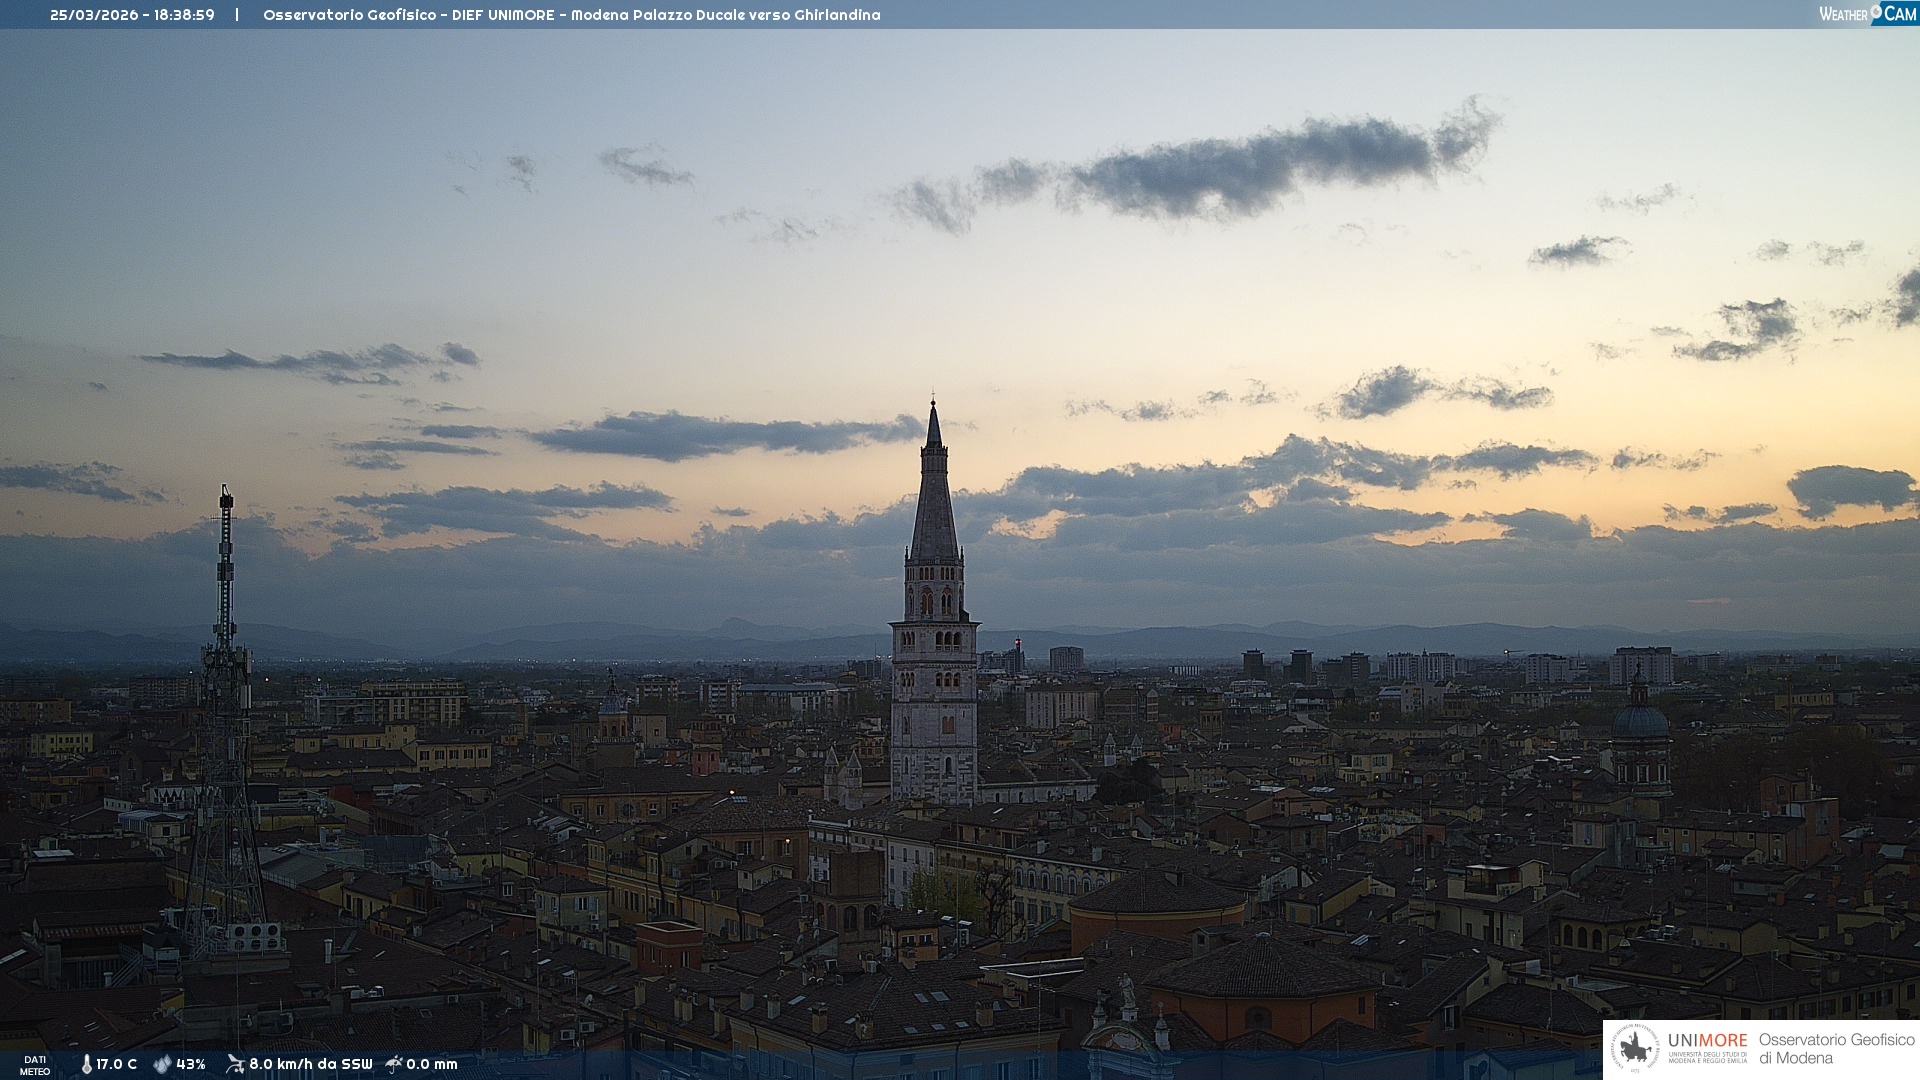Screen dimensions: 1920x1080
Task: Click the thermometer temperature icon
Action: coord(86,1064)
